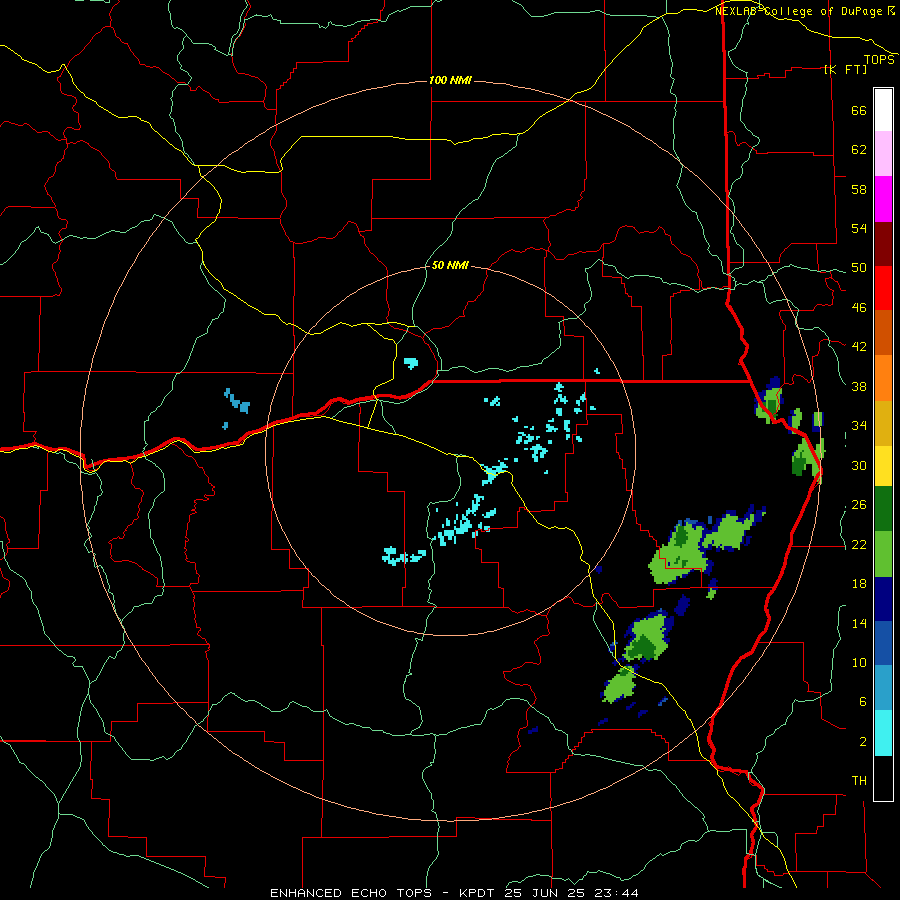Click the 38 legend number
Screen dimensions: 900x900
pos(859,386)
